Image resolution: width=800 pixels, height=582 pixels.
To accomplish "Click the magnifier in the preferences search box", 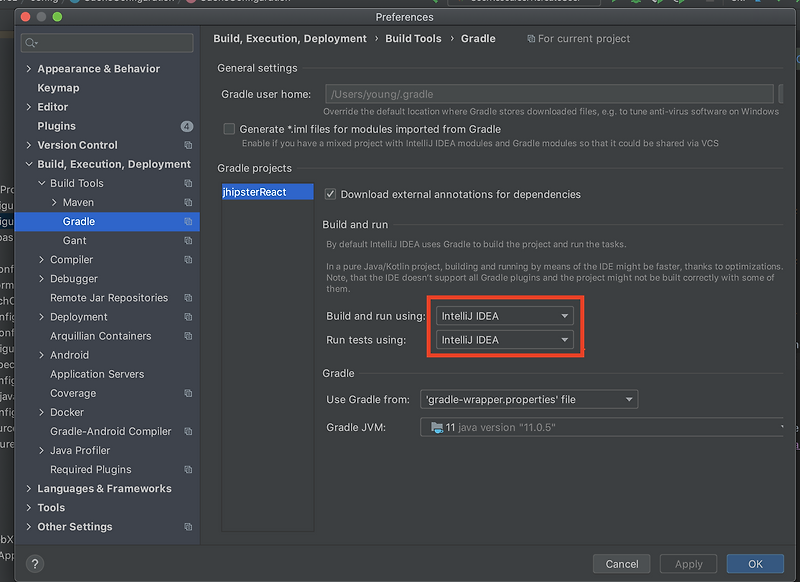I will pos(28,43).
